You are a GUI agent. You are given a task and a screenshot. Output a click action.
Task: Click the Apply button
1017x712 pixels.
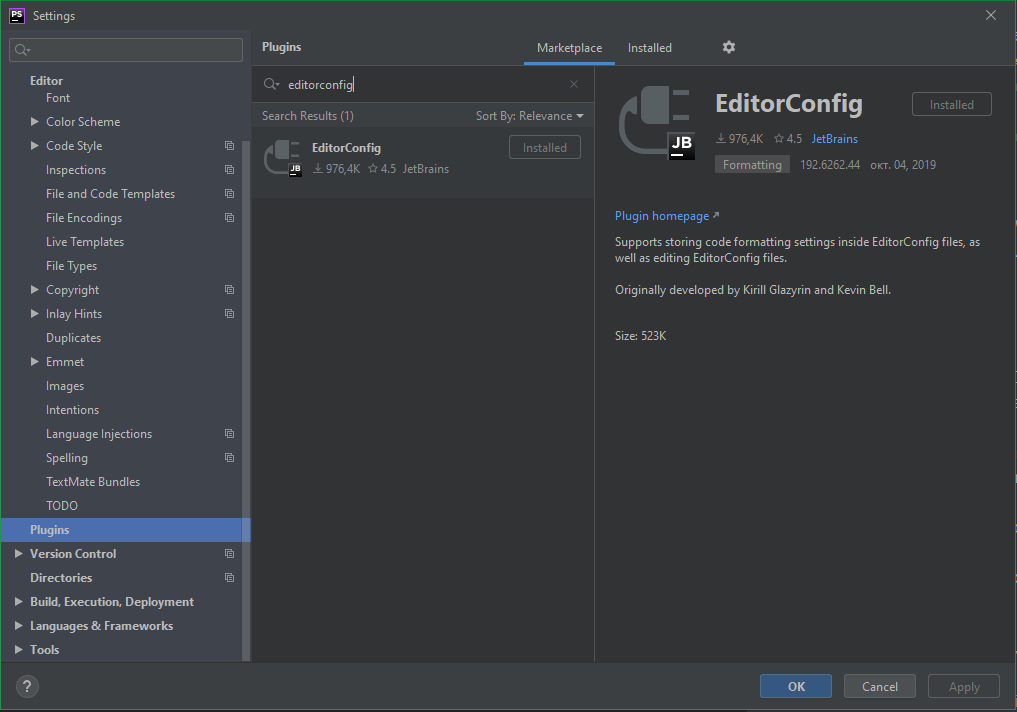(964, 686)
